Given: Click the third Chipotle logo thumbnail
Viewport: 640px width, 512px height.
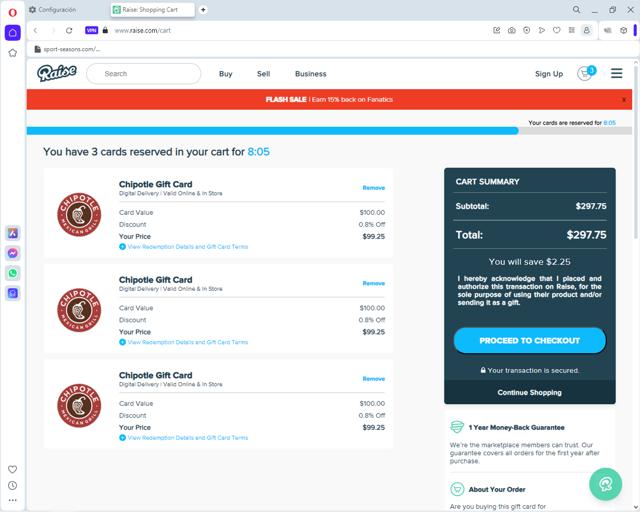Looking at the screenshot, I should [79, 405].
